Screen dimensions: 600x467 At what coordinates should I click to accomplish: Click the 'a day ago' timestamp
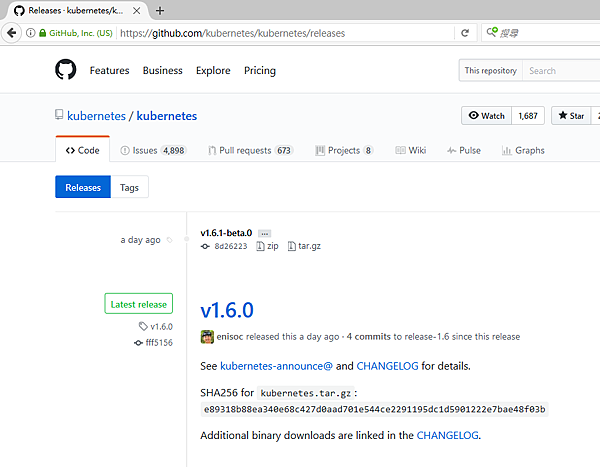pos(140,240)
